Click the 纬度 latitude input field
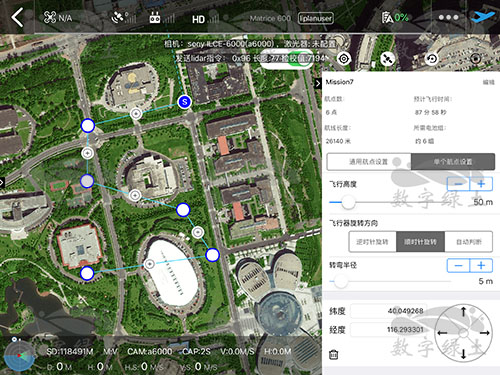Image resolution: width=500 pixels, height=375 pixels. tap(389, 311)
